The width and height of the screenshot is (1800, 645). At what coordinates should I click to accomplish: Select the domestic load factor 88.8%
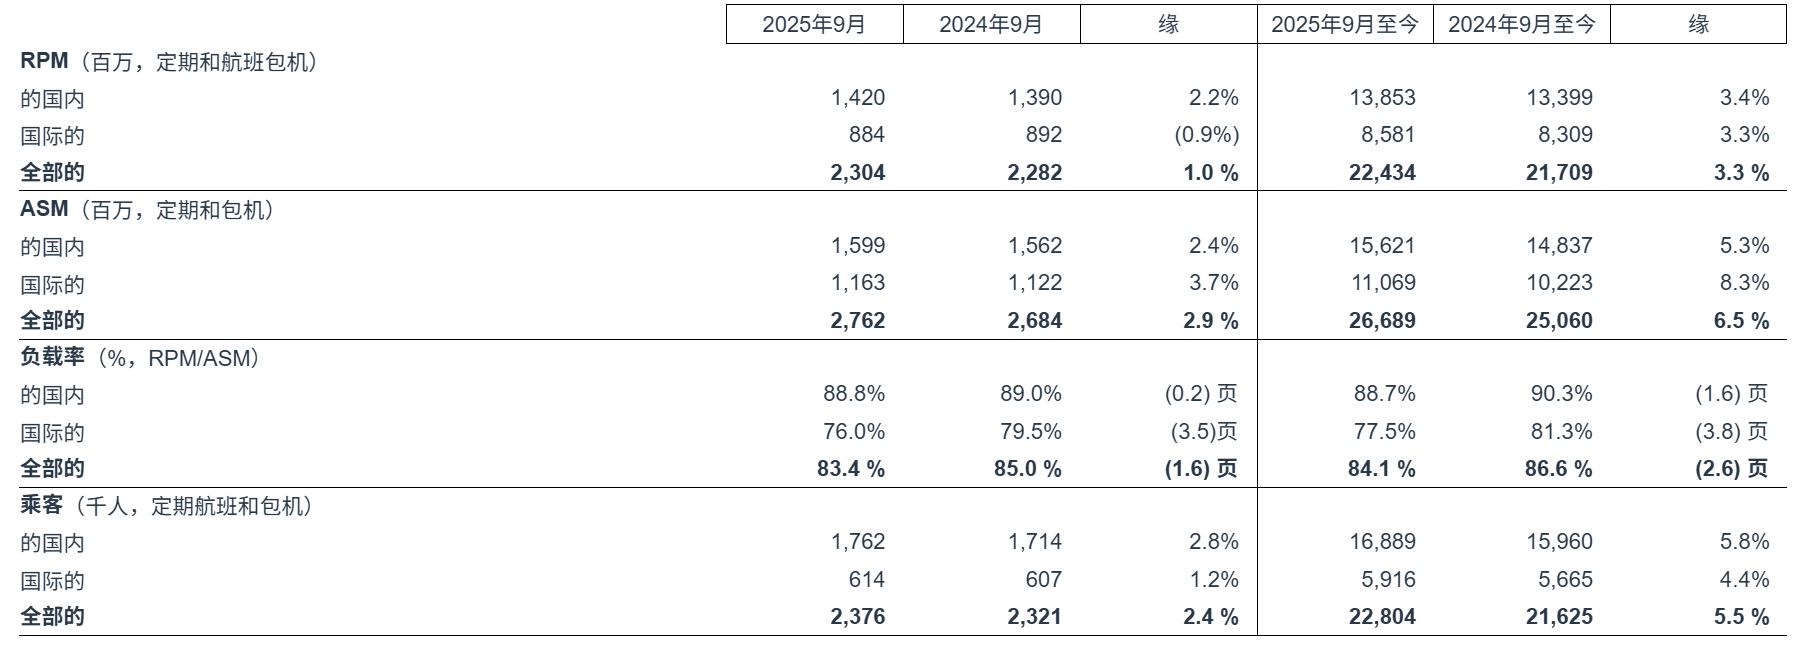click(854, 394)
